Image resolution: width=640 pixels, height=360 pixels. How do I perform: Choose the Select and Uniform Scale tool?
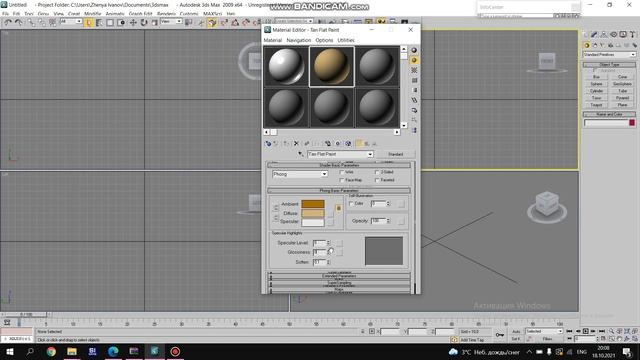154,23
